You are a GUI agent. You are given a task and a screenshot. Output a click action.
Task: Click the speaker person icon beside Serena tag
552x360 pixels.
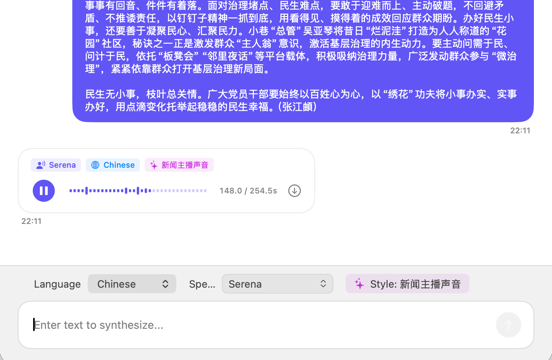click(x=41, y=165)
